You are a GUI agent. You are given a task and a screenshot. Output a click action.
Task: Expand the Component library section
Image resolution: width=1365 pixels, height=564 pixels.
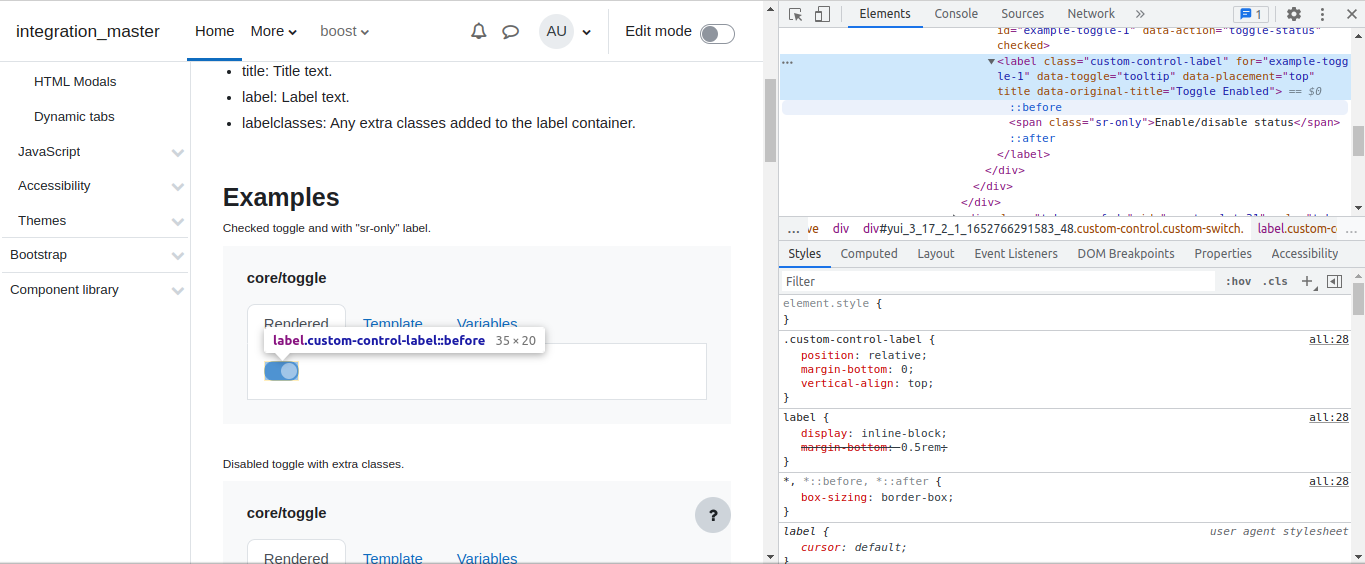178,291
